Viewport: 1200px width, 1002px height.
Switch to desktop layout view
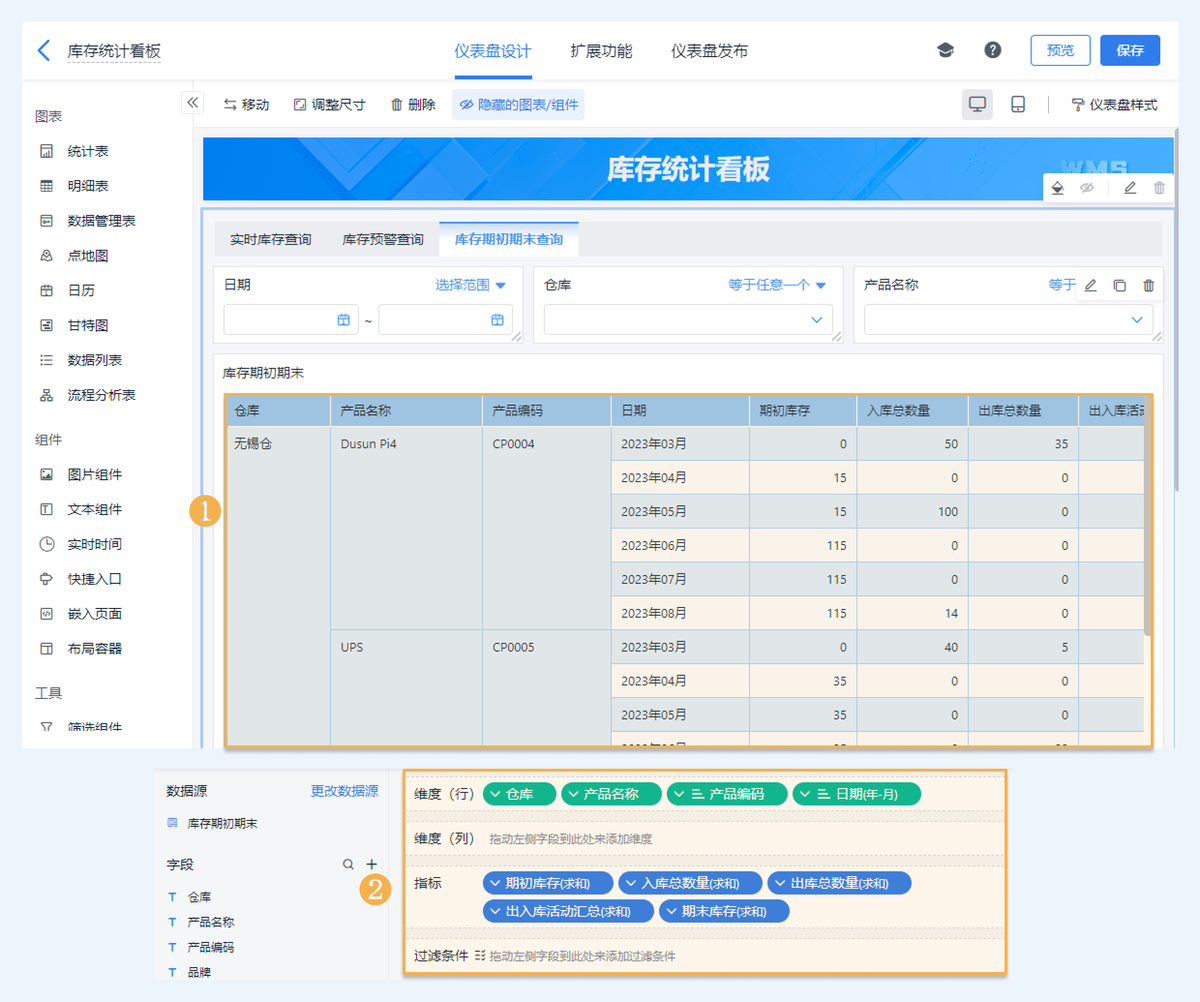tap(977, 105)
